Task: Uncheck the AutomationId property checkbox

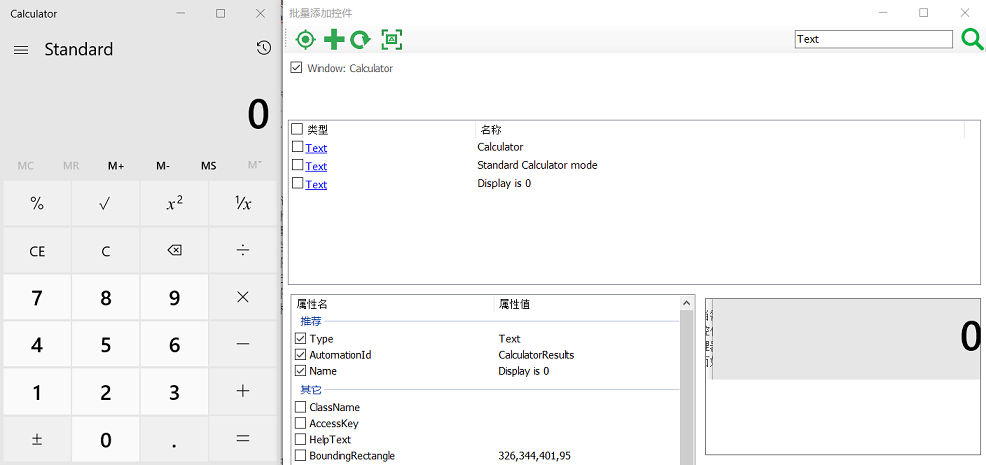Action: (x=301, y=355)
